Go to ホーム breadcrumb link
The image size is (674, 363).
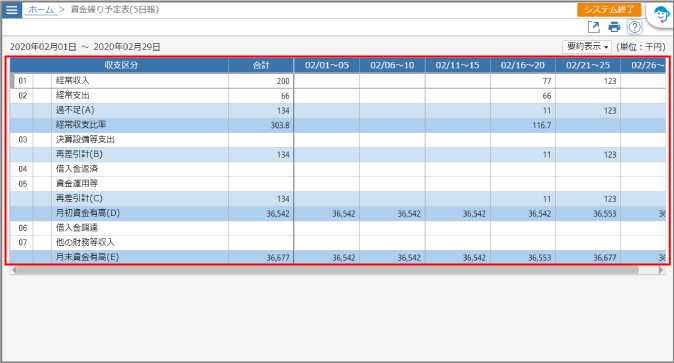(x=41, y=9)
